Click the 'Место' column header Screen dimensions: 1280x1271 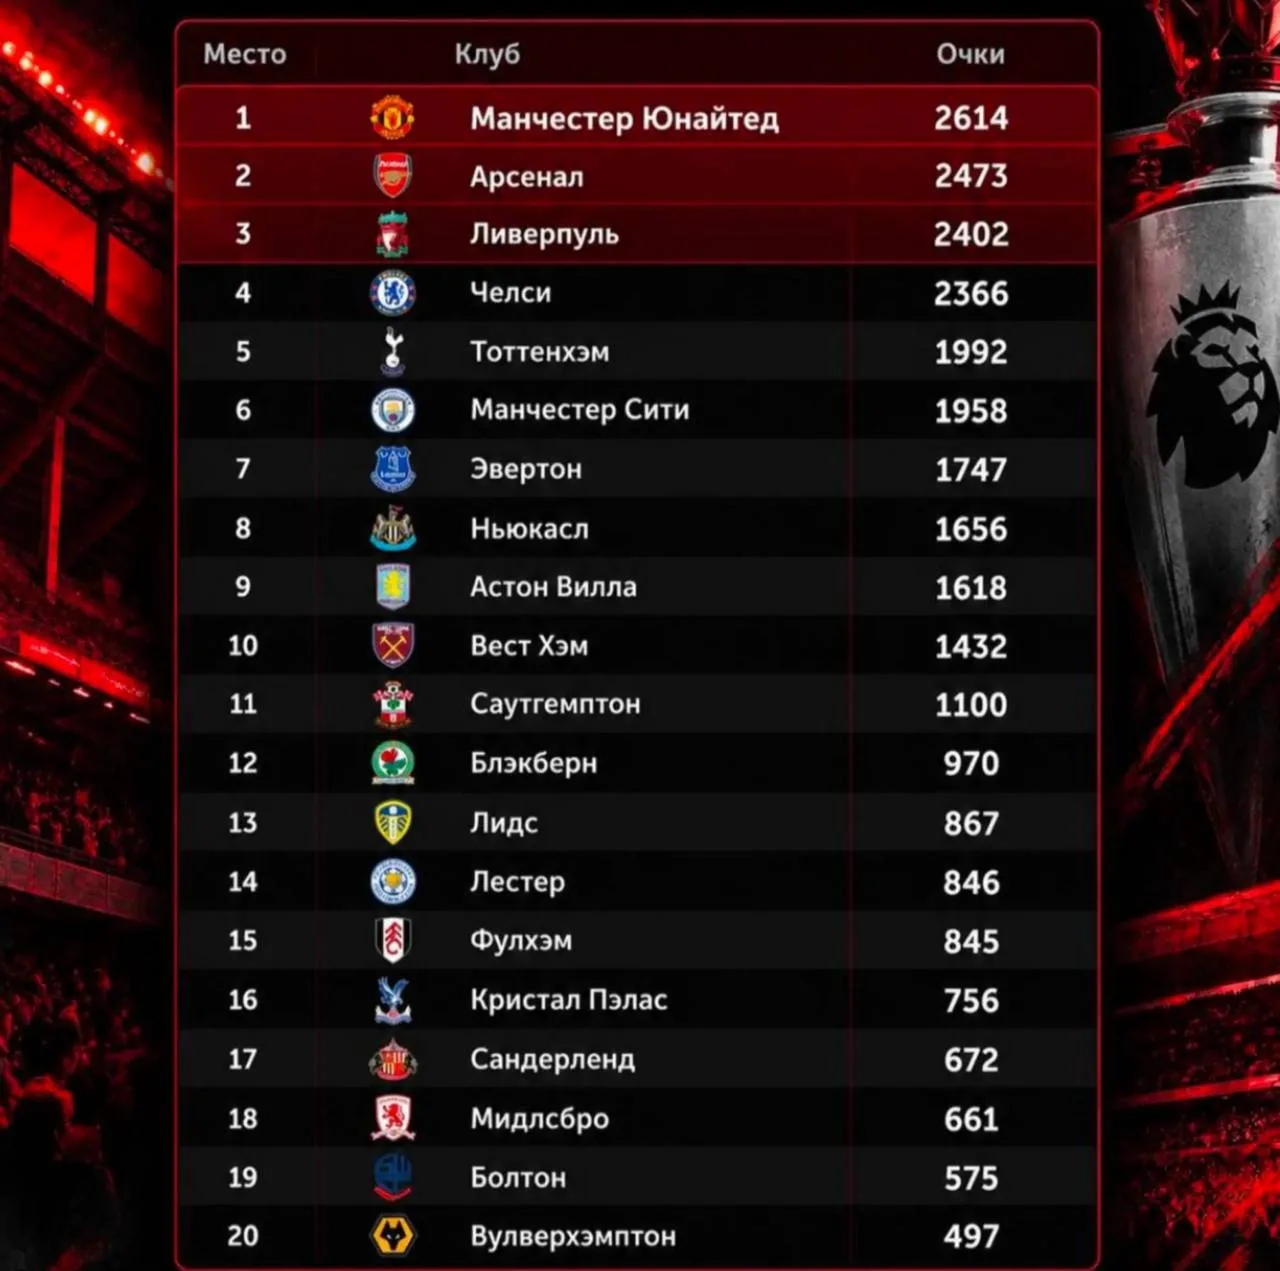(x=245, y=54)
